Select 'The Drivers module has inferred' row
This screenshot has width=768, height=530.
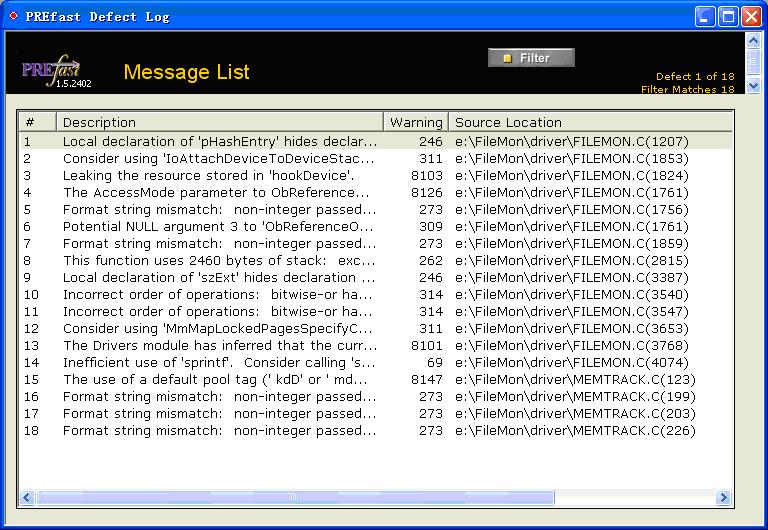376,346
